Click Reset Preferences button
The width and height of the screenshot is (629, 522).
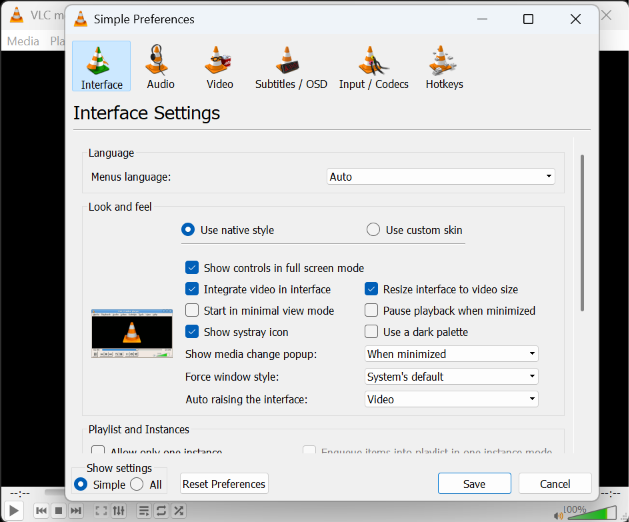coord(224,484)
